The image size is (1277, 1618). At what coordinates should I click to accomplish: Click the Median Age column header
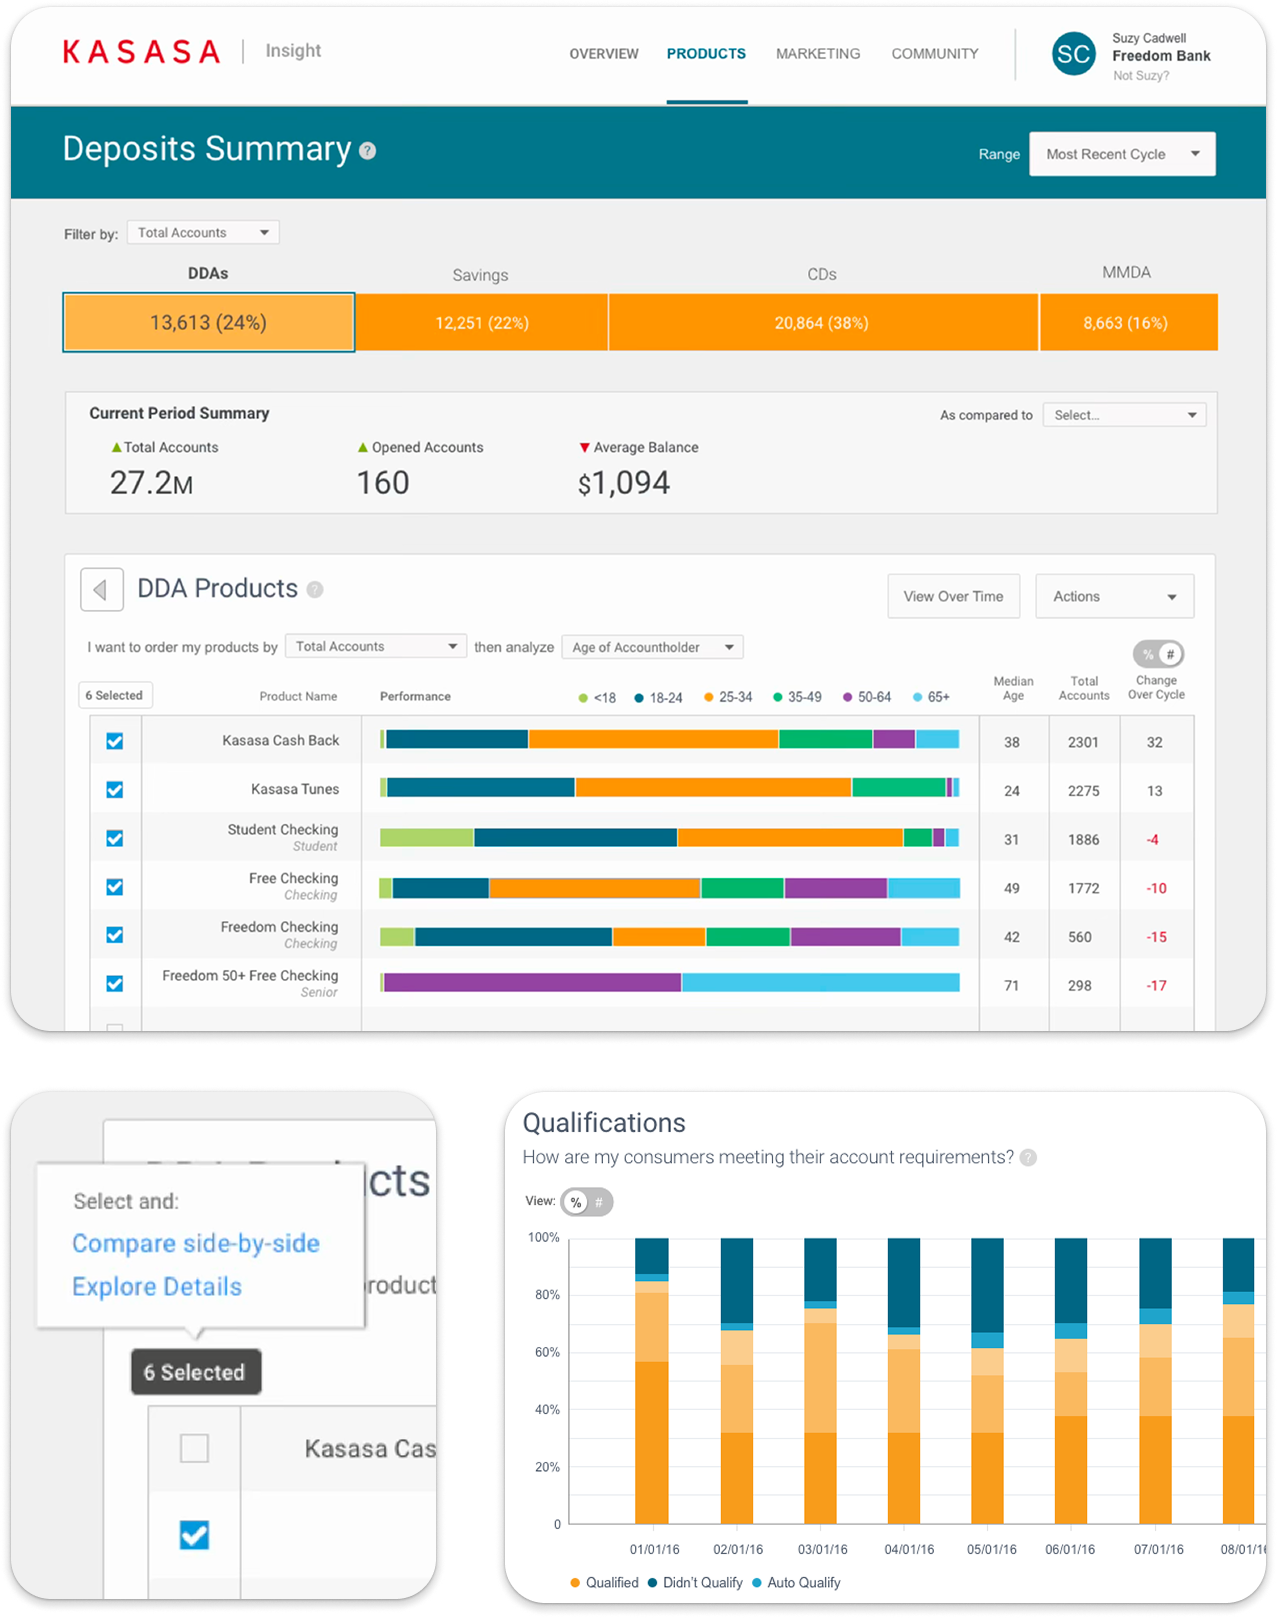coord(1013,689)
